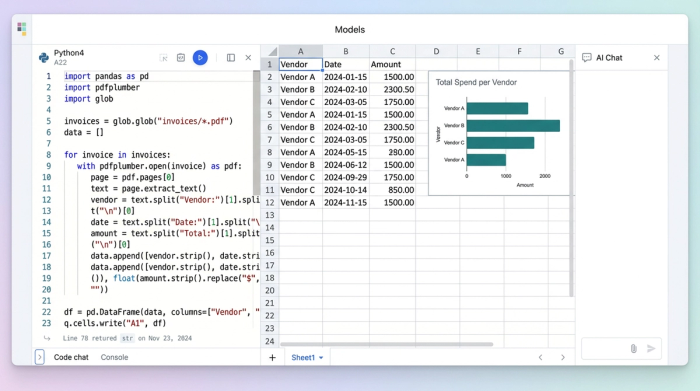
Task: Click amount 280.00 cell
Action: 392,152
